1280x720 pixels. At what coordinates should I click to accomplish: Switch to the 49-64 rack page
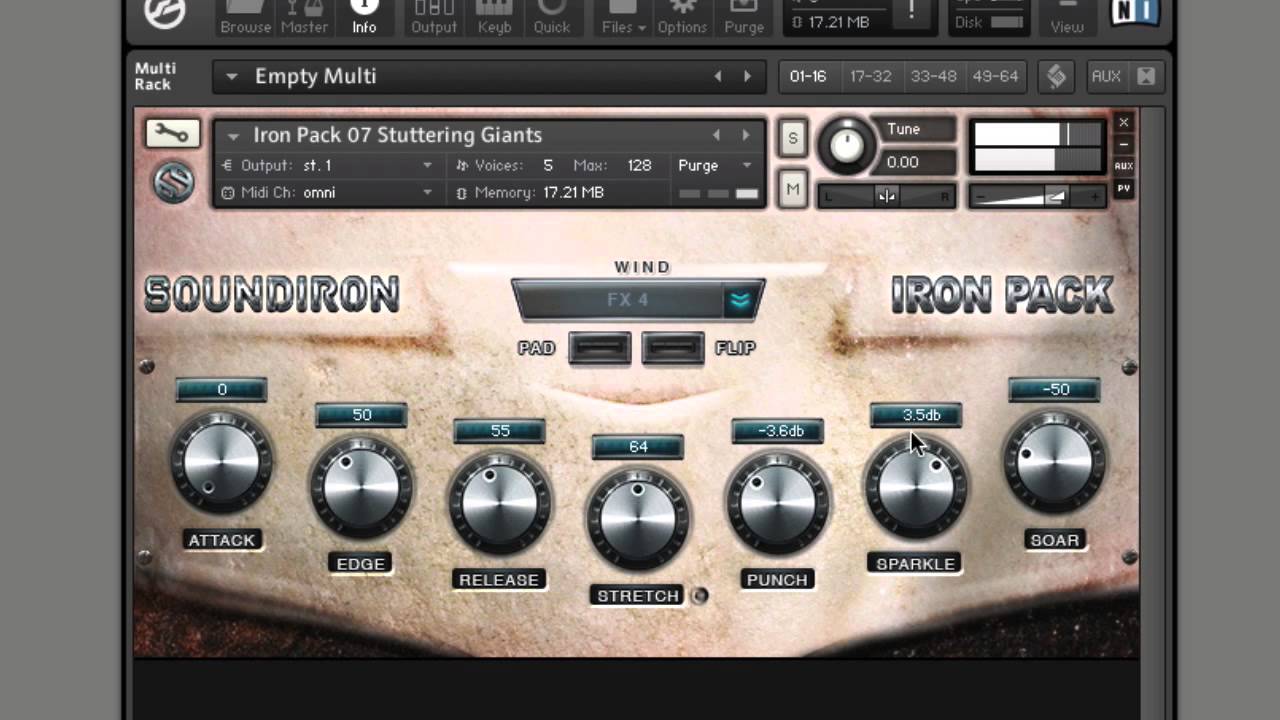tap(995, 76)
